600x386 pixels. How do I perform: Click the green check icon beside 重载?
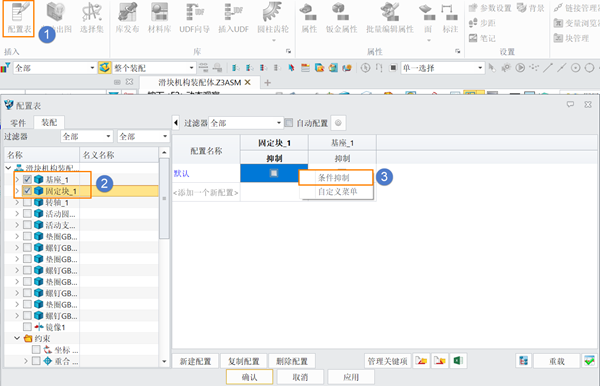[589, 361]
